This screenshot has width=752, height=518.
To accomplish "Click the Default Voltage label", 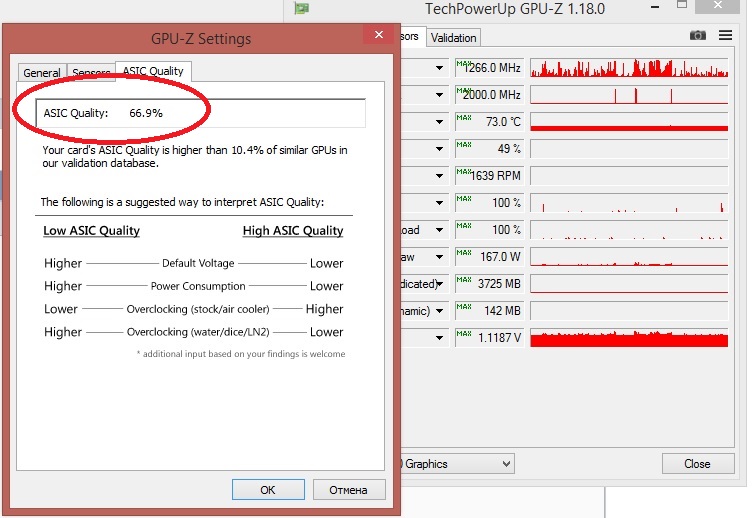I will pyautogui.click(x=198, y=263).
